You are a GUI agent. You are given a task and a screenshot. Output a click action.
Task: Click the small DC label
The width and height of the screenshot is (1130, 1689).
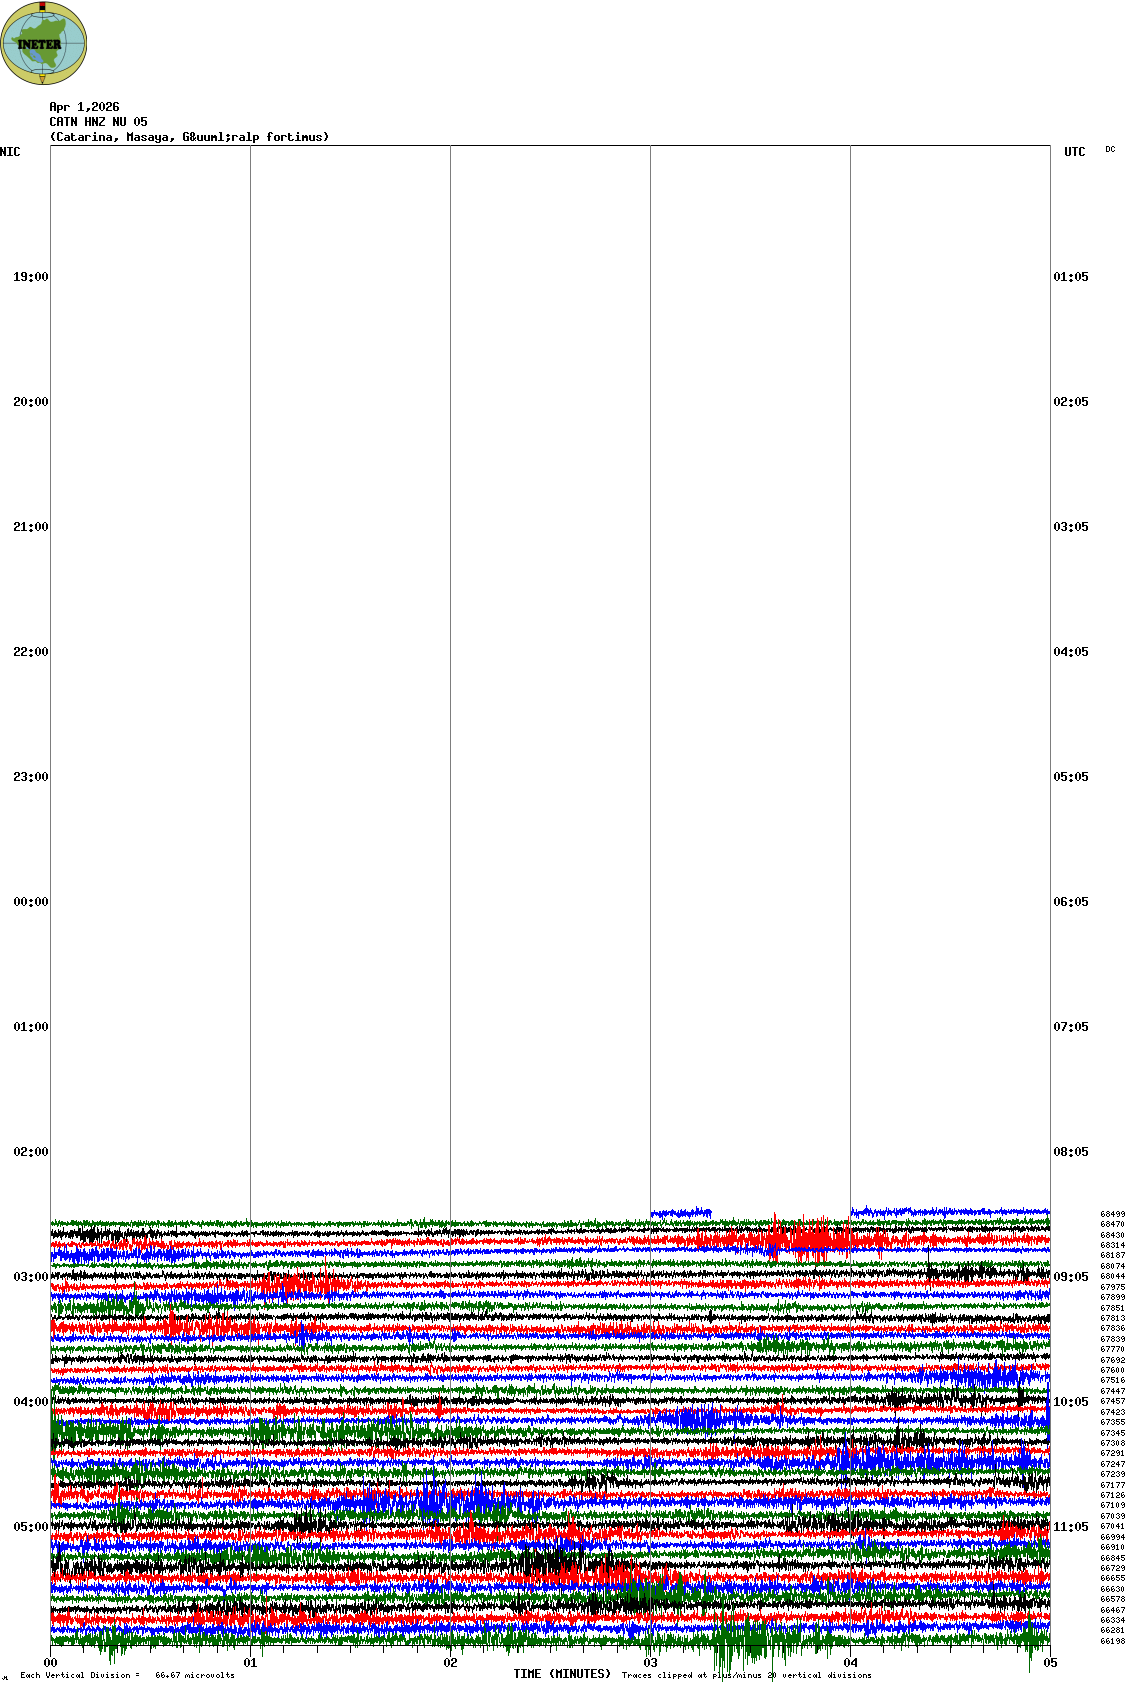pos(1110,150)
